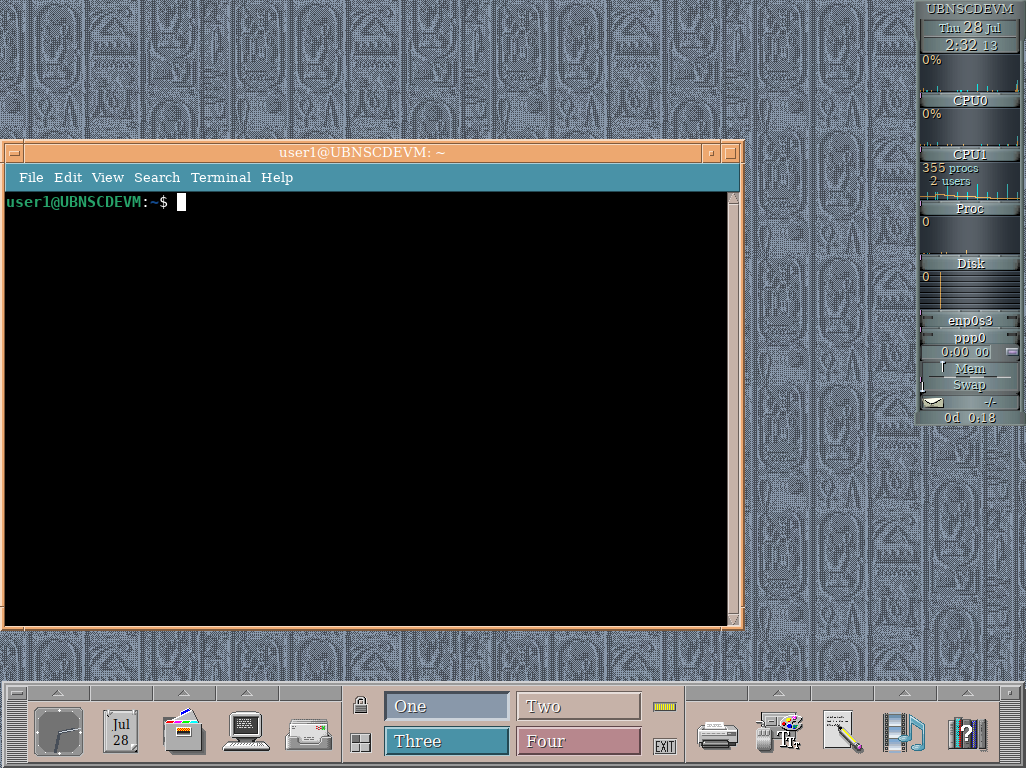Open the Help viewer books icon
Image resolution: width=1026 pixels, height=768 pixels.
966,733
